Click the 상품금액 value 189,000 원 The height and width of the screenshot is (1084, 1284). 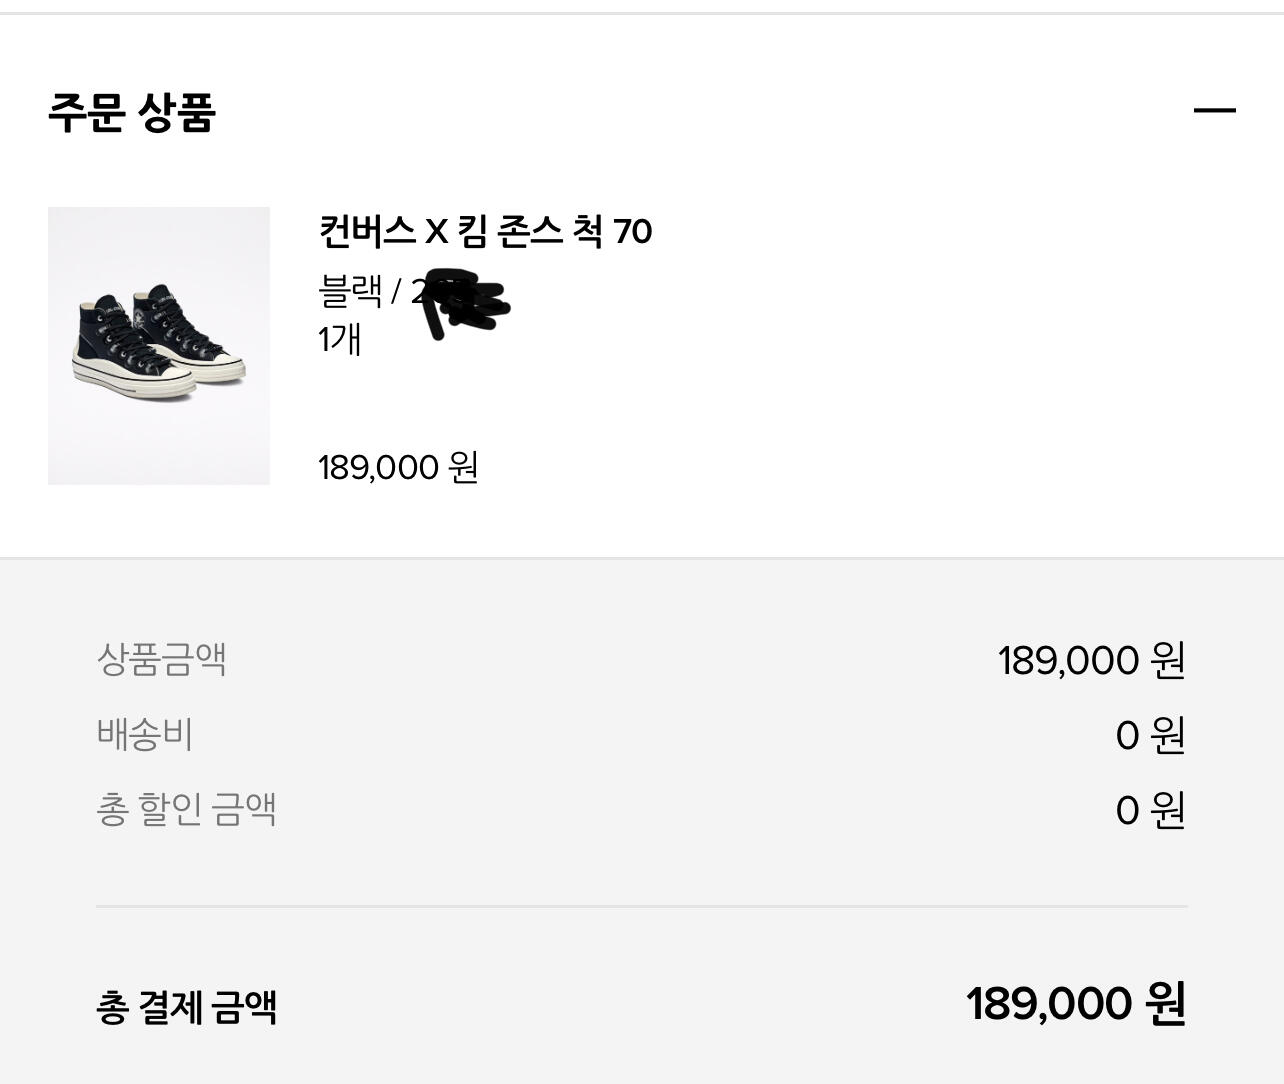click(1091, 660)
